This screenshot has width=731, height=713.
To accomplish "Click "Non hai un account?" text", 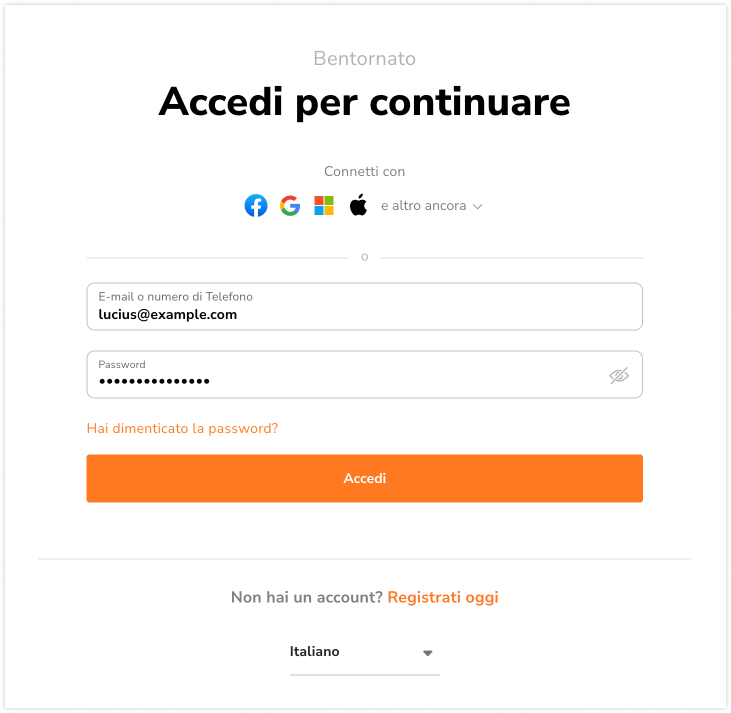I will (306, 597).
